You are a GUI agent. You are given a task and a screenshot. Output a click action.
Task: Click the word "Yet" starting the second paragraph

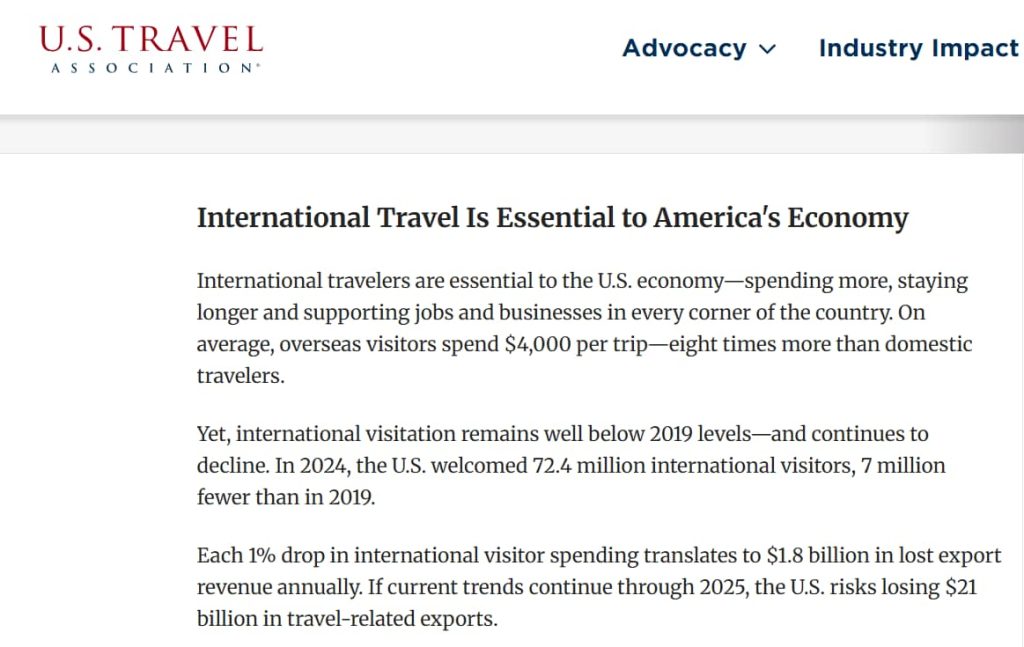pyautogui.click(x=213, y=435)
